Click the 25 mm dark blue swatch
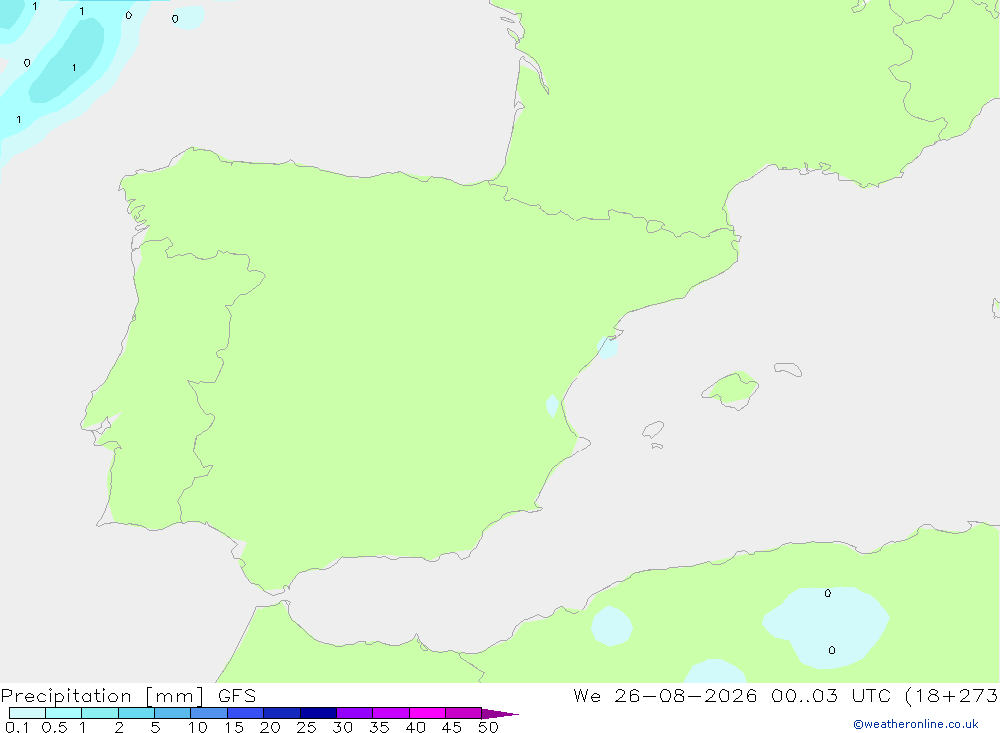The image size is (1000, 733). pyautogui.click(x=318, y=713)
